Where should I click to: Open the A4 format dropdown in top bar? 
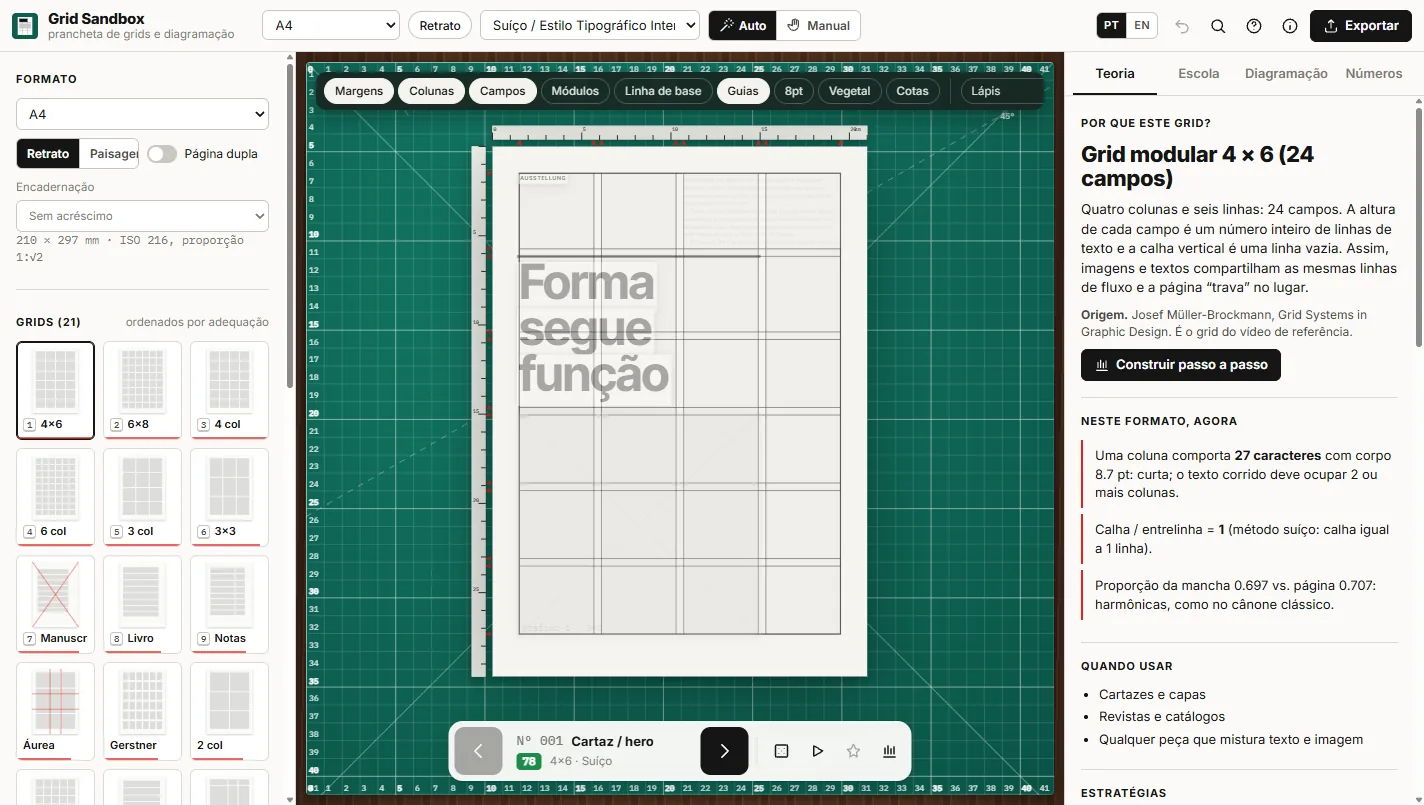point(331,26)
